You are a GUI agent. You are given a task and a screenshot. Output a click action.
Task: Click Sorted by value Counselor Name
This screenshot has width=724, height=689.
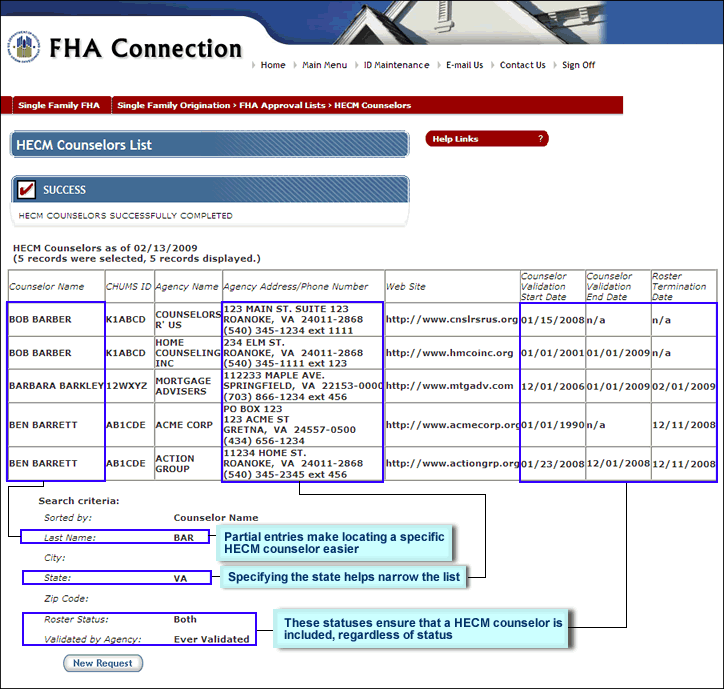pyautogui.click(x=216, y=518)
